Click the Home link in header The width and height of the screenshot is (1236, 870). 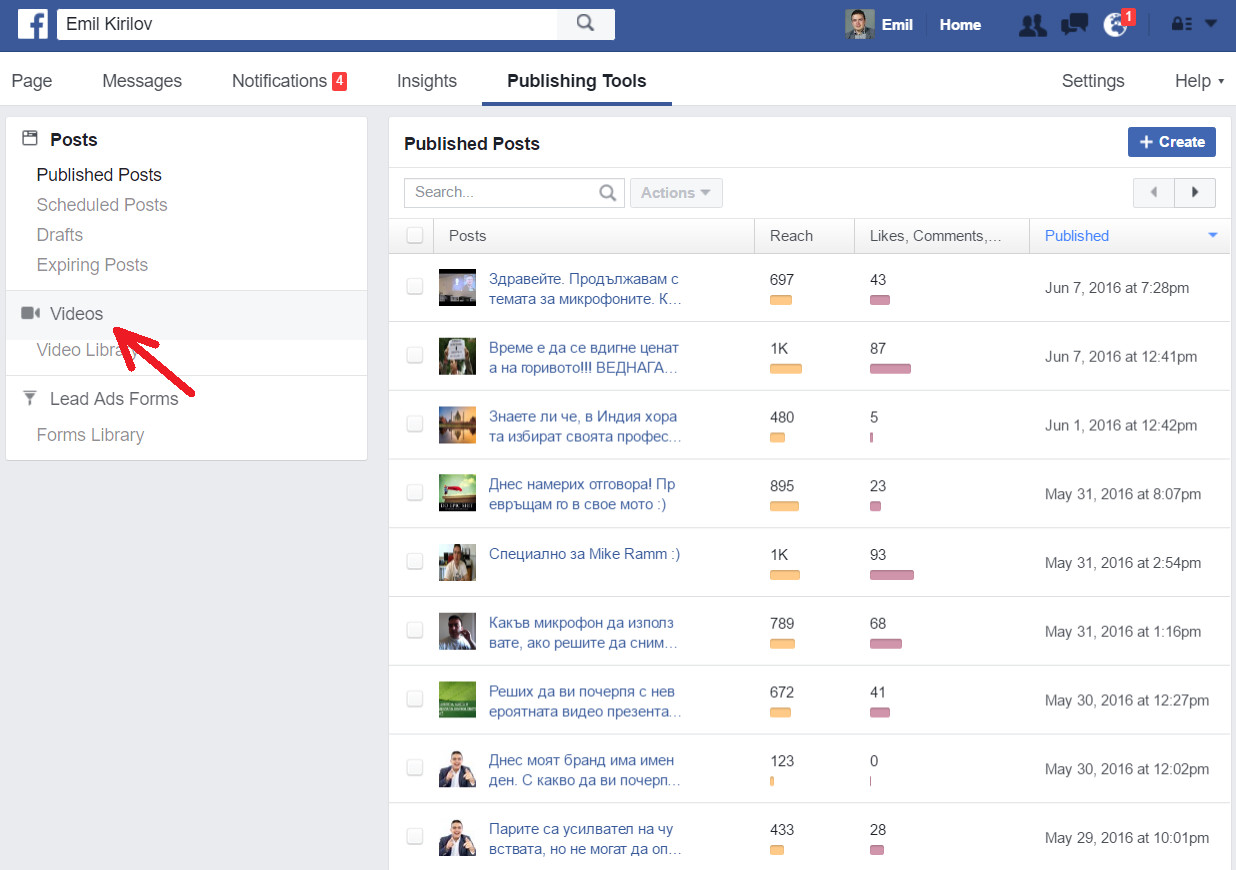pos(960,25)
